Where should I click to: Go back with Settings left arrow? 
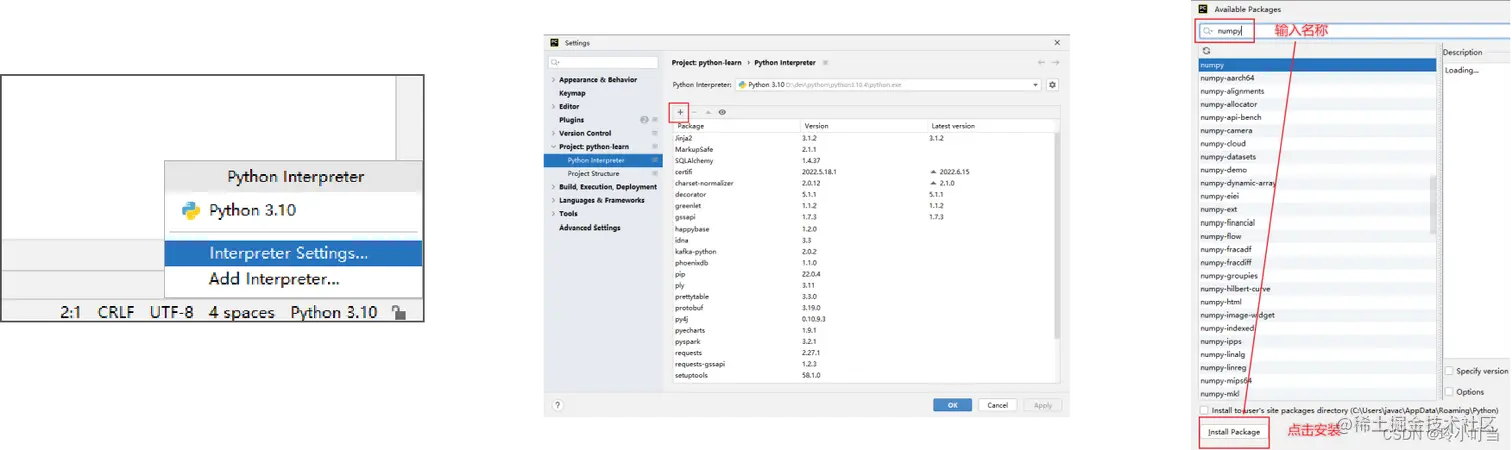pos(1041,63)
